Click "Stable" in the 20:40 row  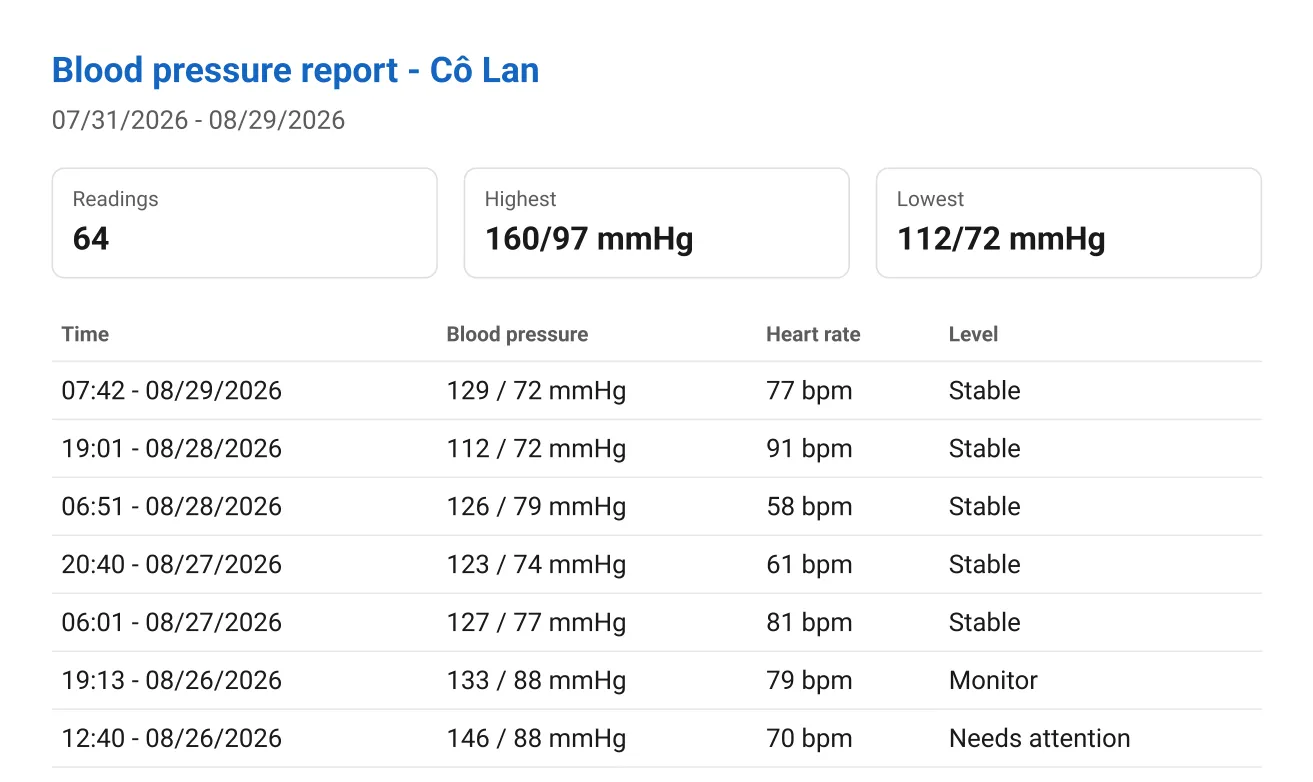[984, 565]
